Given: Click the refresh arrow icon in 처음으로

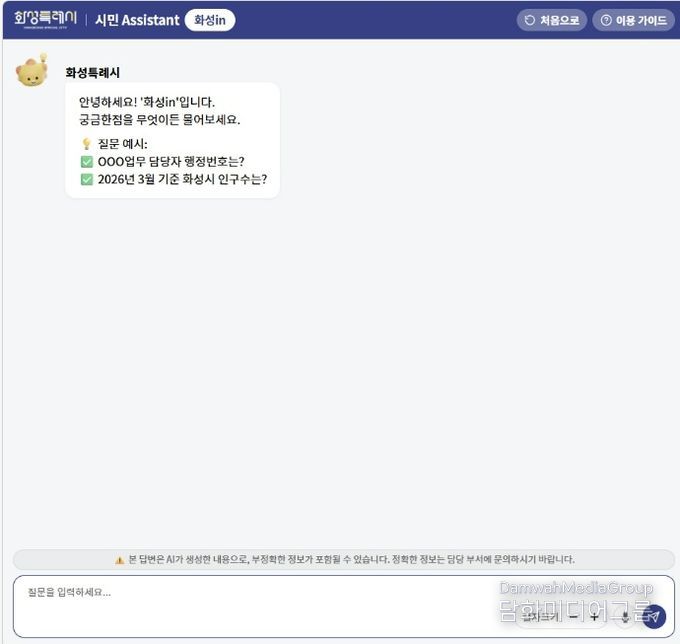Looking at the screenshot, I should tap(530, 20).
